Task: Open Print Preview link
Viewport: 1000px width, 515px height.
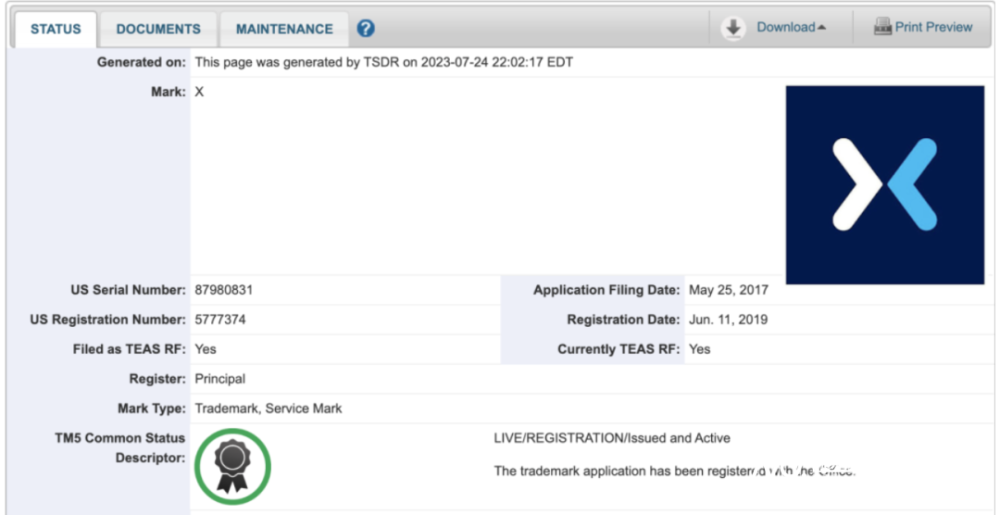Action: [x=934, y=27]
